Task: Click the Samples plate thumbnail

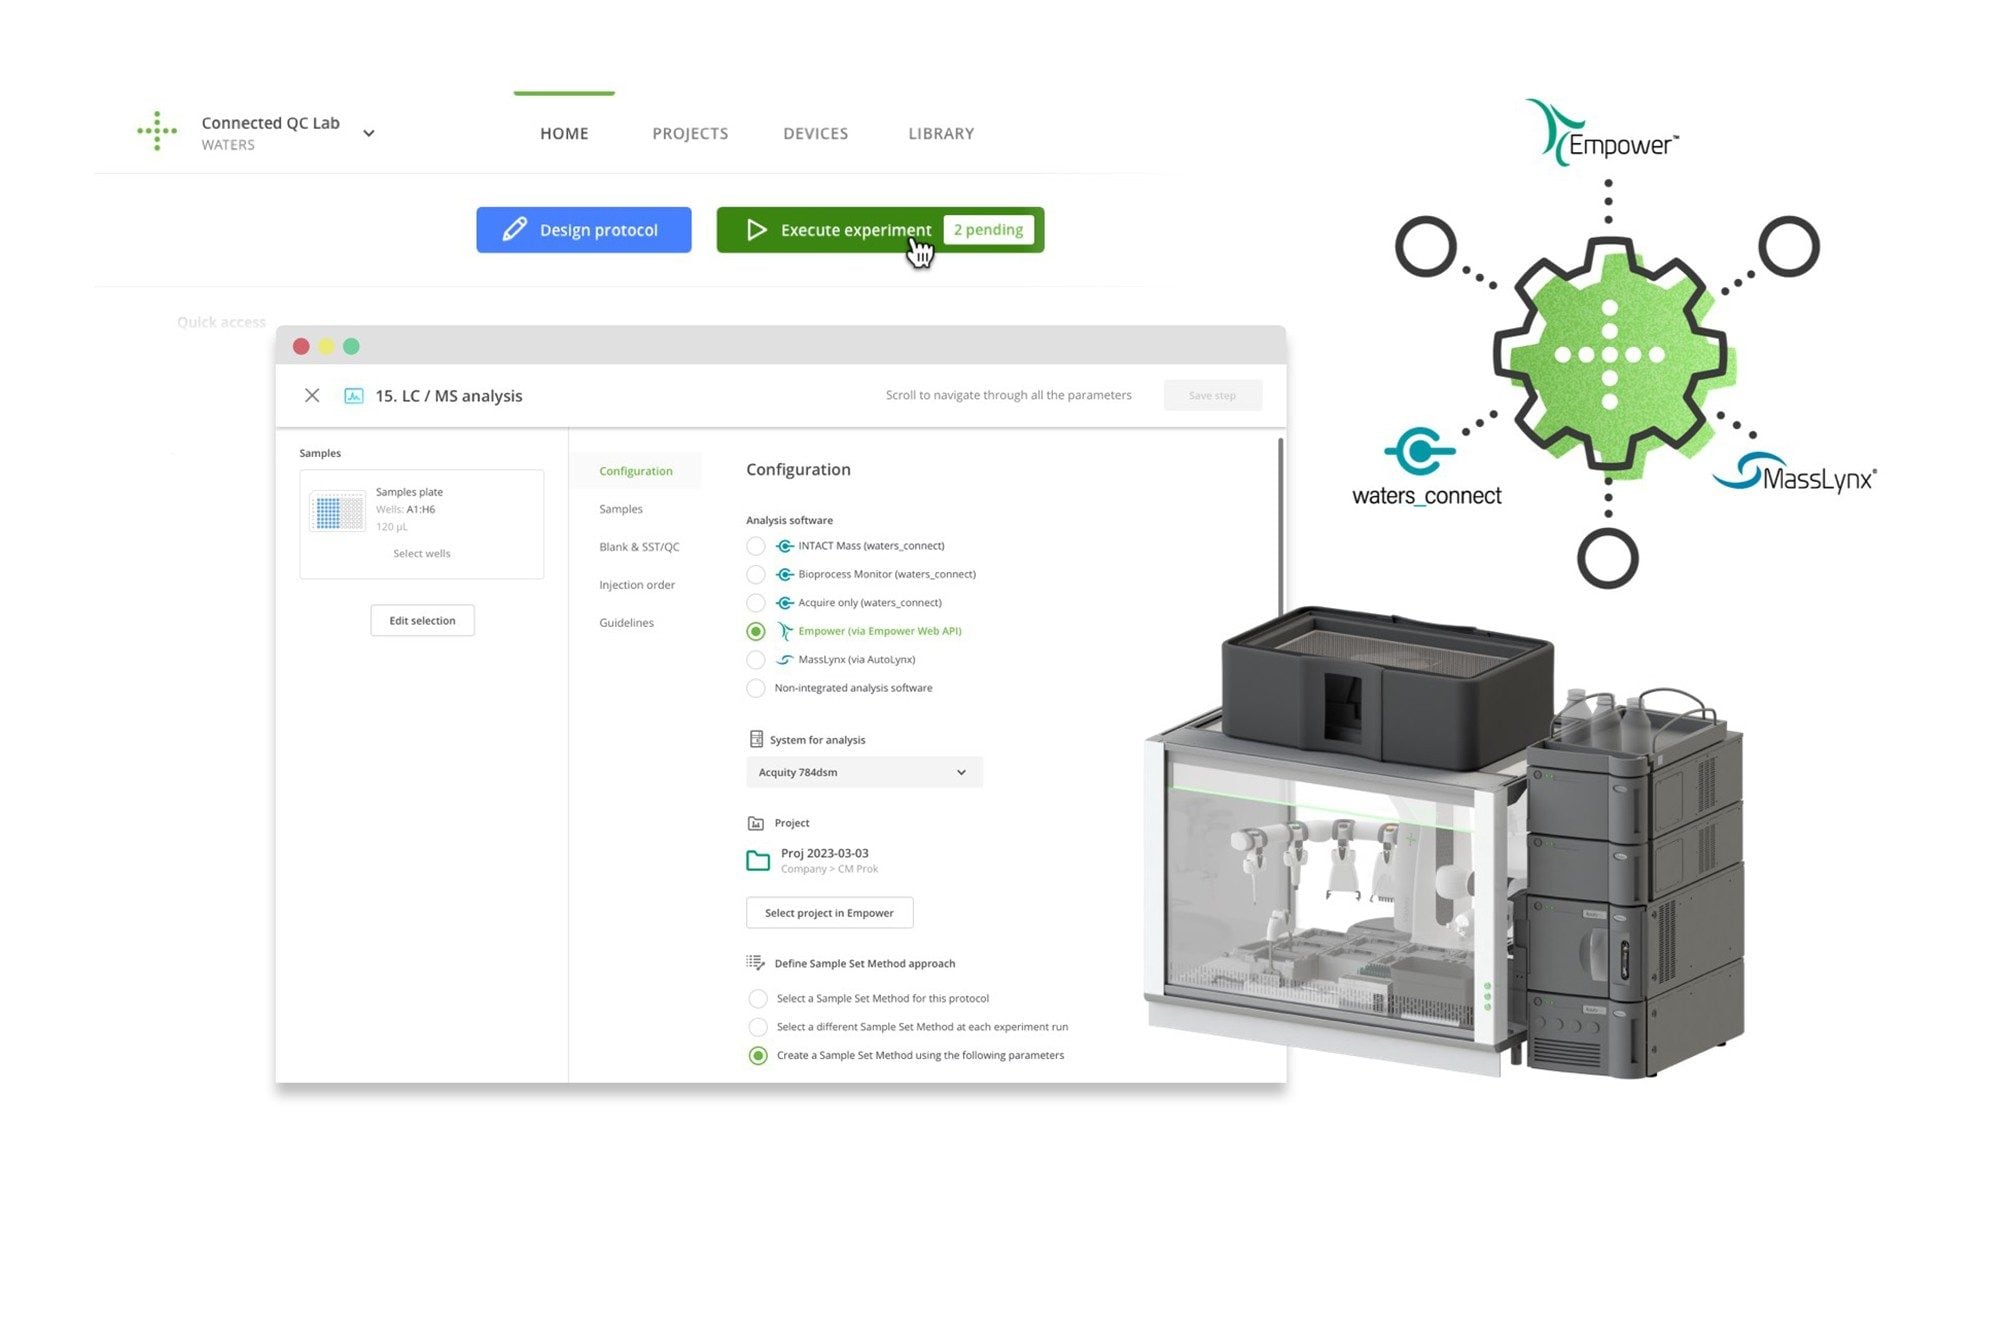Action: [338, 512]
